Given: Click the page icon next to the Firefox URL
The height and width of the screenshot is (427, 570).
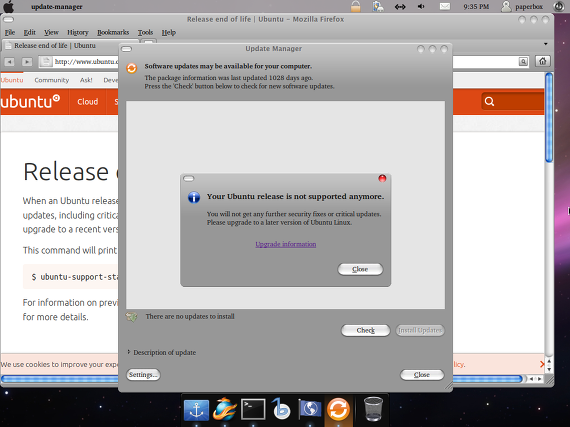Looking at the screenshot, I should [45, 62].
